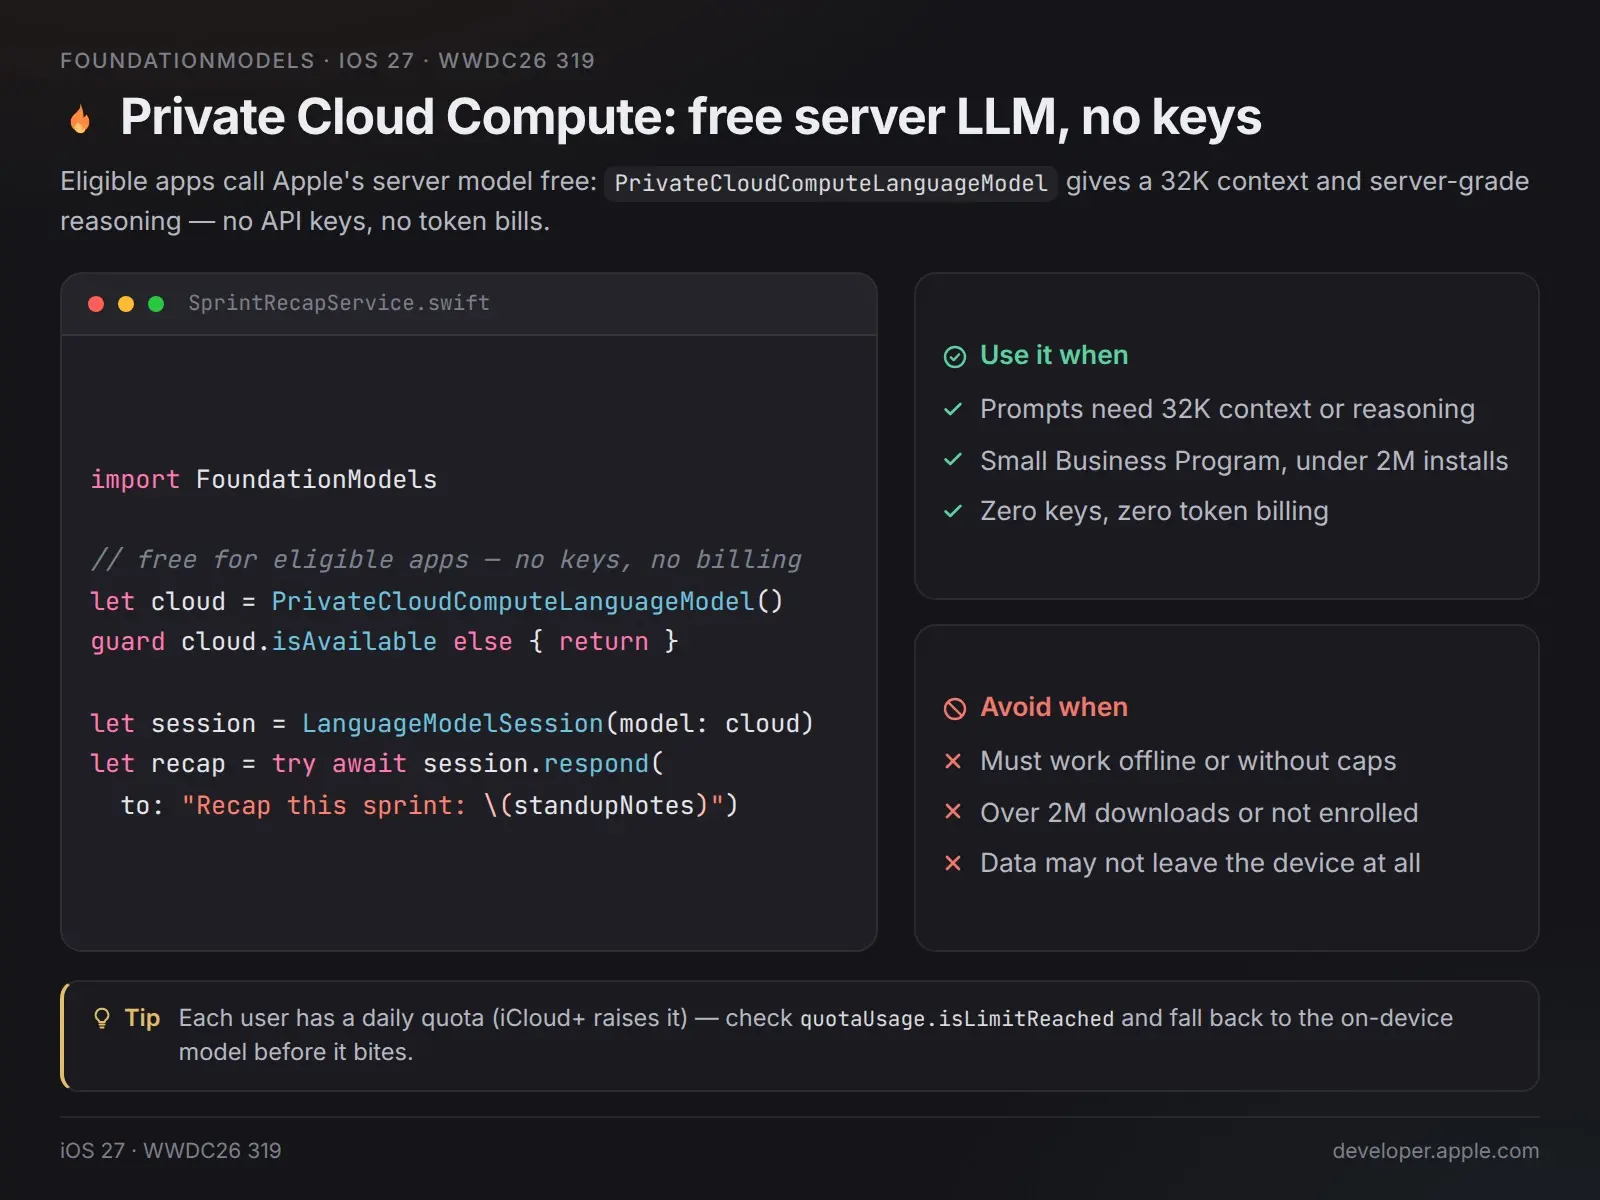Click X mark beside Must work offline
The height and width of the screenshot is (1200, 1600).
click(953, 761)
